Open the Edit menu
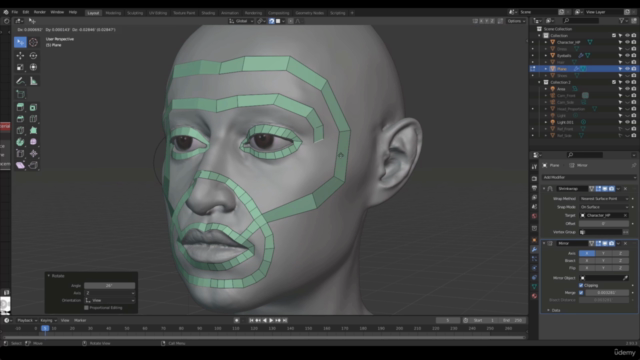 26,12
